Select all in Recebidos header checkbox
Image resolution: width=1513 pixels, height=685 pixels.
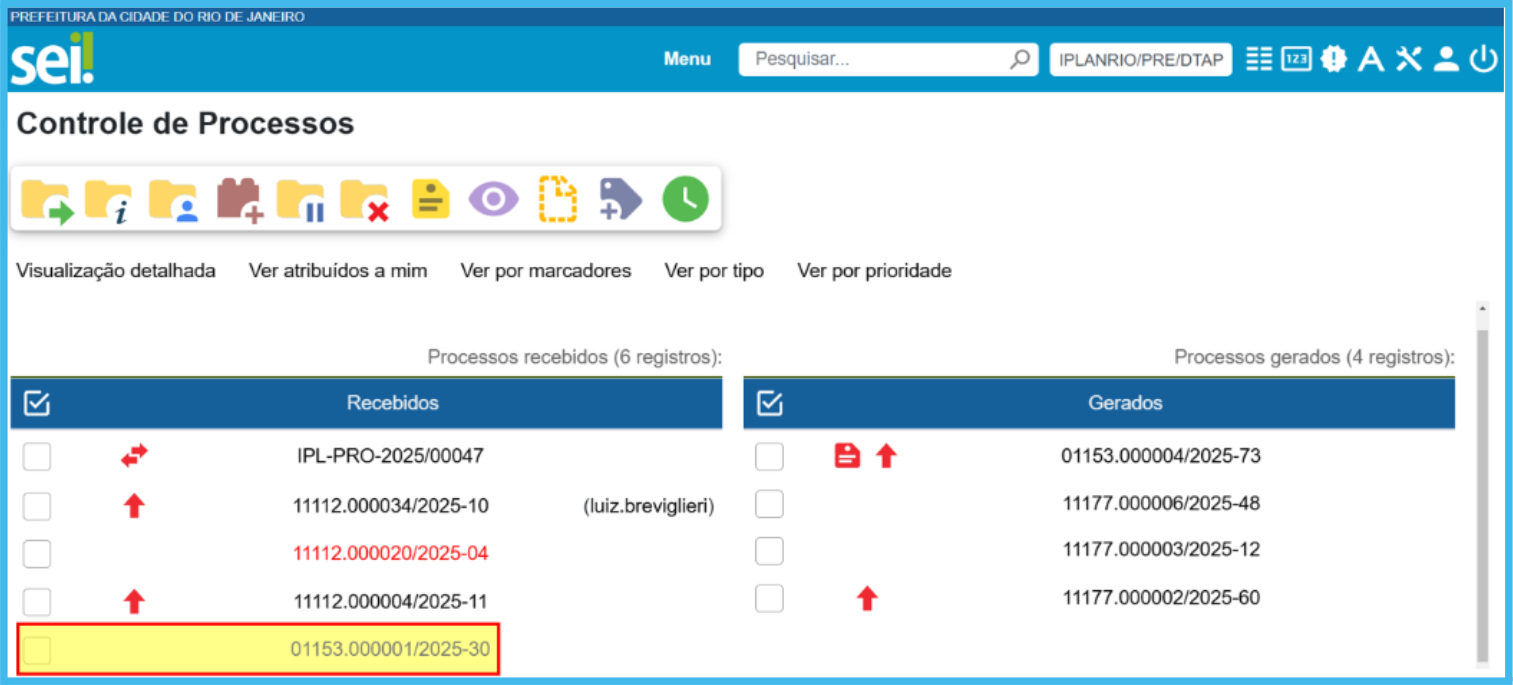pyautogui.click(x=37, y=403)
